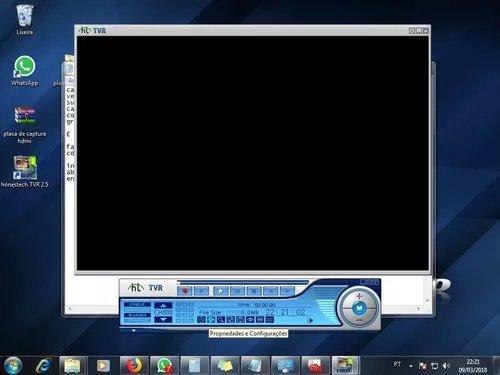Viewport: 500px width, 375px height.
Task: Stop playback with the square stop button
Action: 254,291
